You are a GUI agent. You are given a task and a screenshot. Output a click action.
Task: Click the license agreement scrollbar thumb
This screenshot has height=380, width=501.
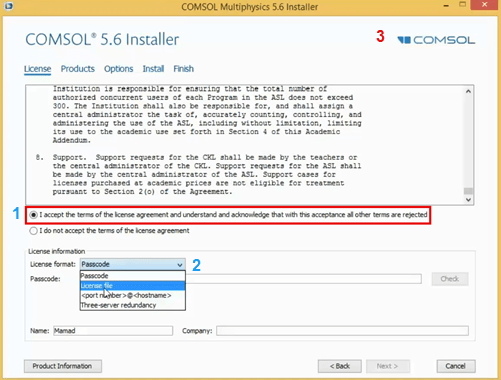point(468,191)
